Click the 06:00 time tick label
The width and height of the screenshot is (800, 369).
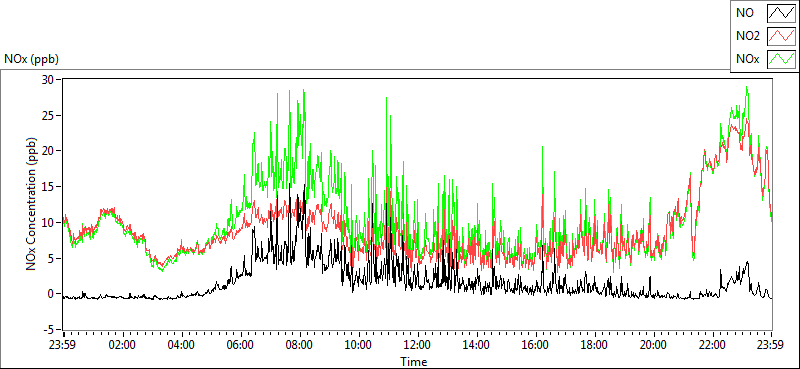[240, 344]
